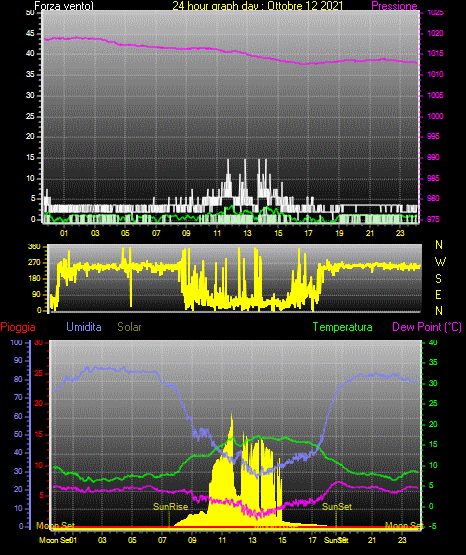This screenshot has height=555, width=466.
Task: Click the S wind direction label
Action: (438, 279)
